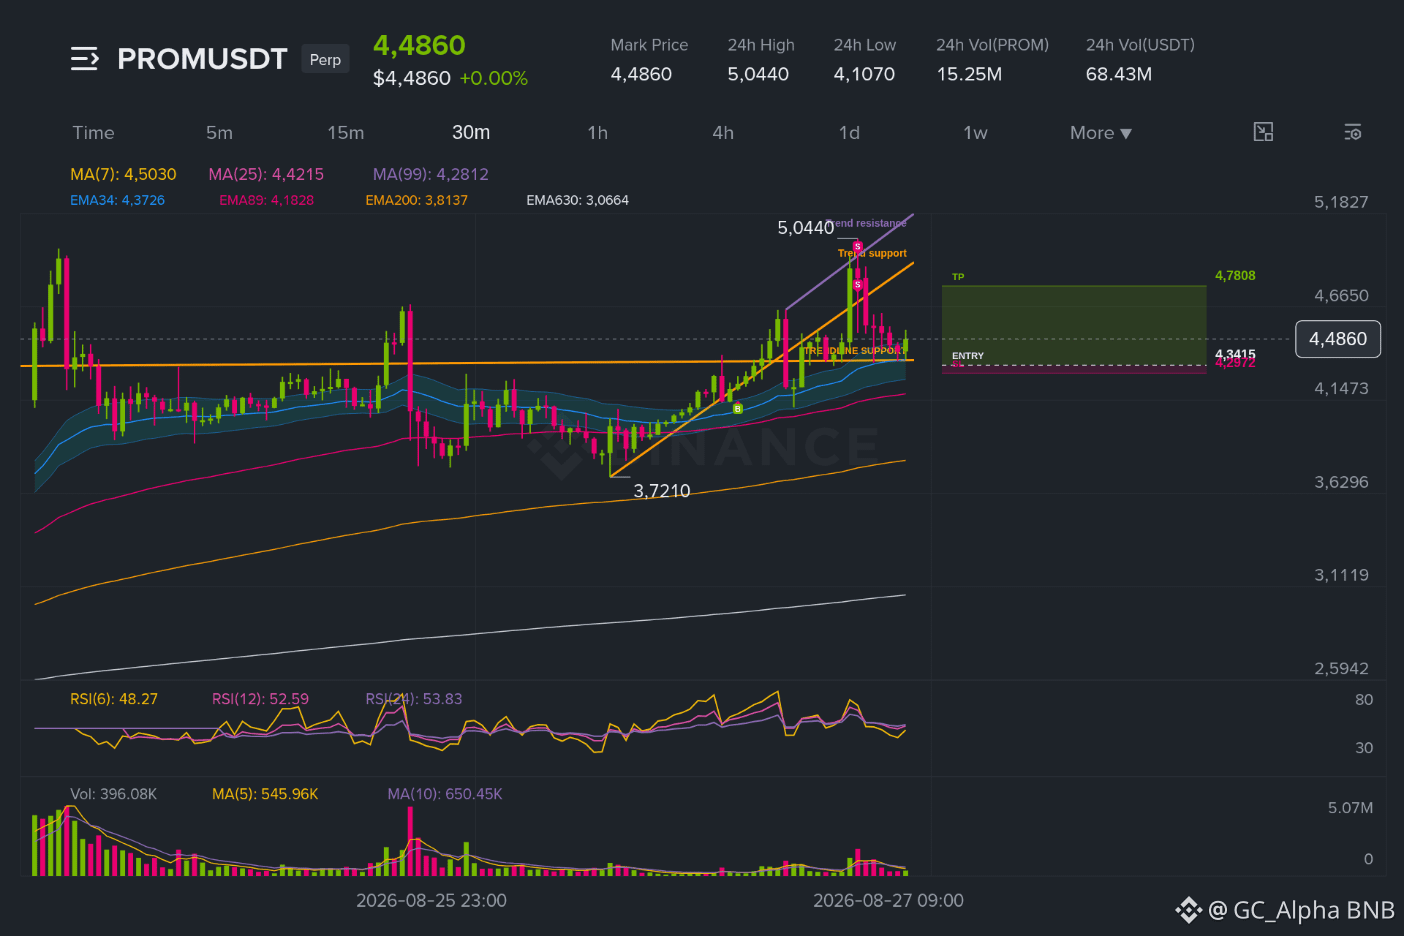Open the hamburger menu beside PROMUSDT
1404x936 pixels.
(85, 59)
